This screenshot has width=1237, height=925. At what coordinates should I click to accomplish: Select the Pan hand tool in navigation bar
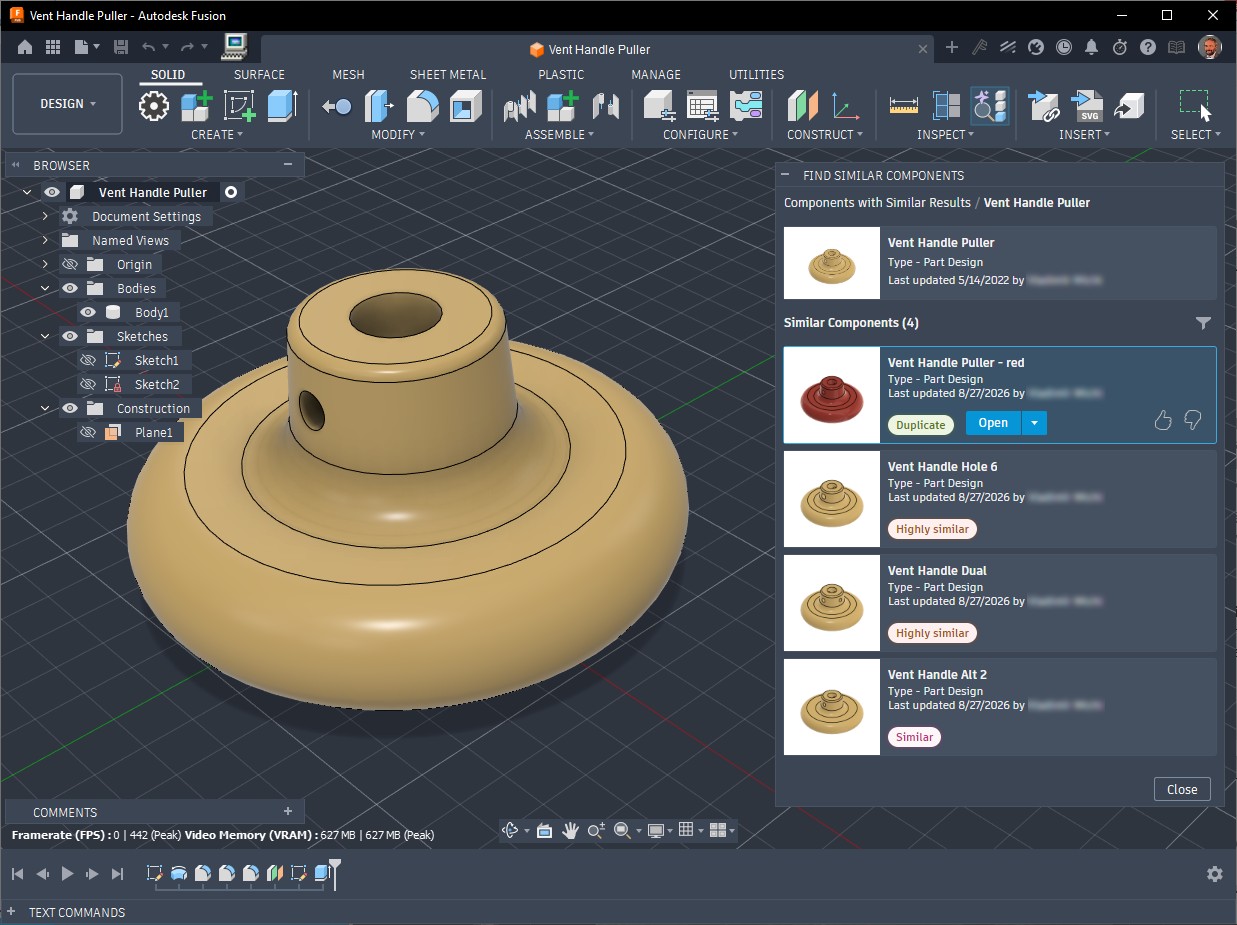pos(571,830)
